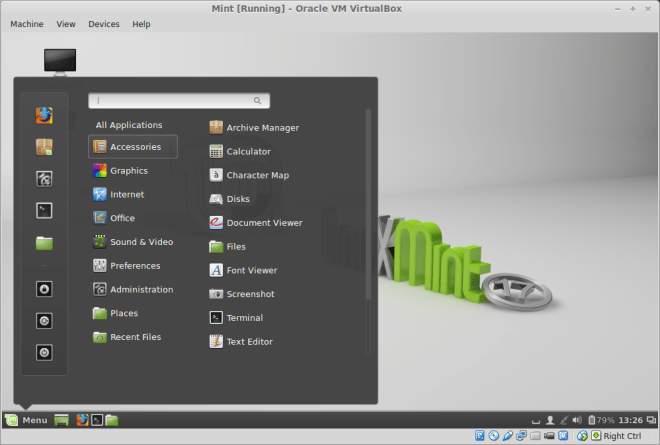Click network connection icon in panel tray

coord(564,420)
